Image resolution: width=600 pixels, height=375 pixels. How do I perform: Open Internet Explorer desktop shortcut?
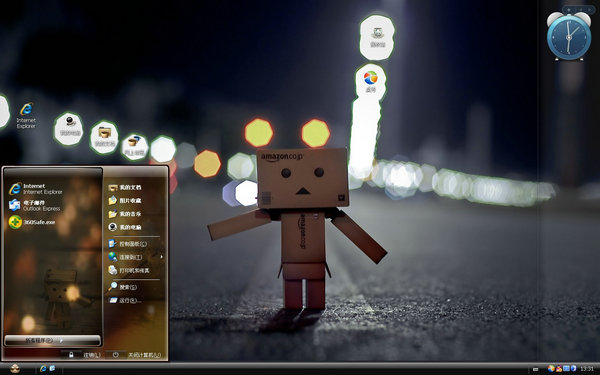[x=26, y=115]
